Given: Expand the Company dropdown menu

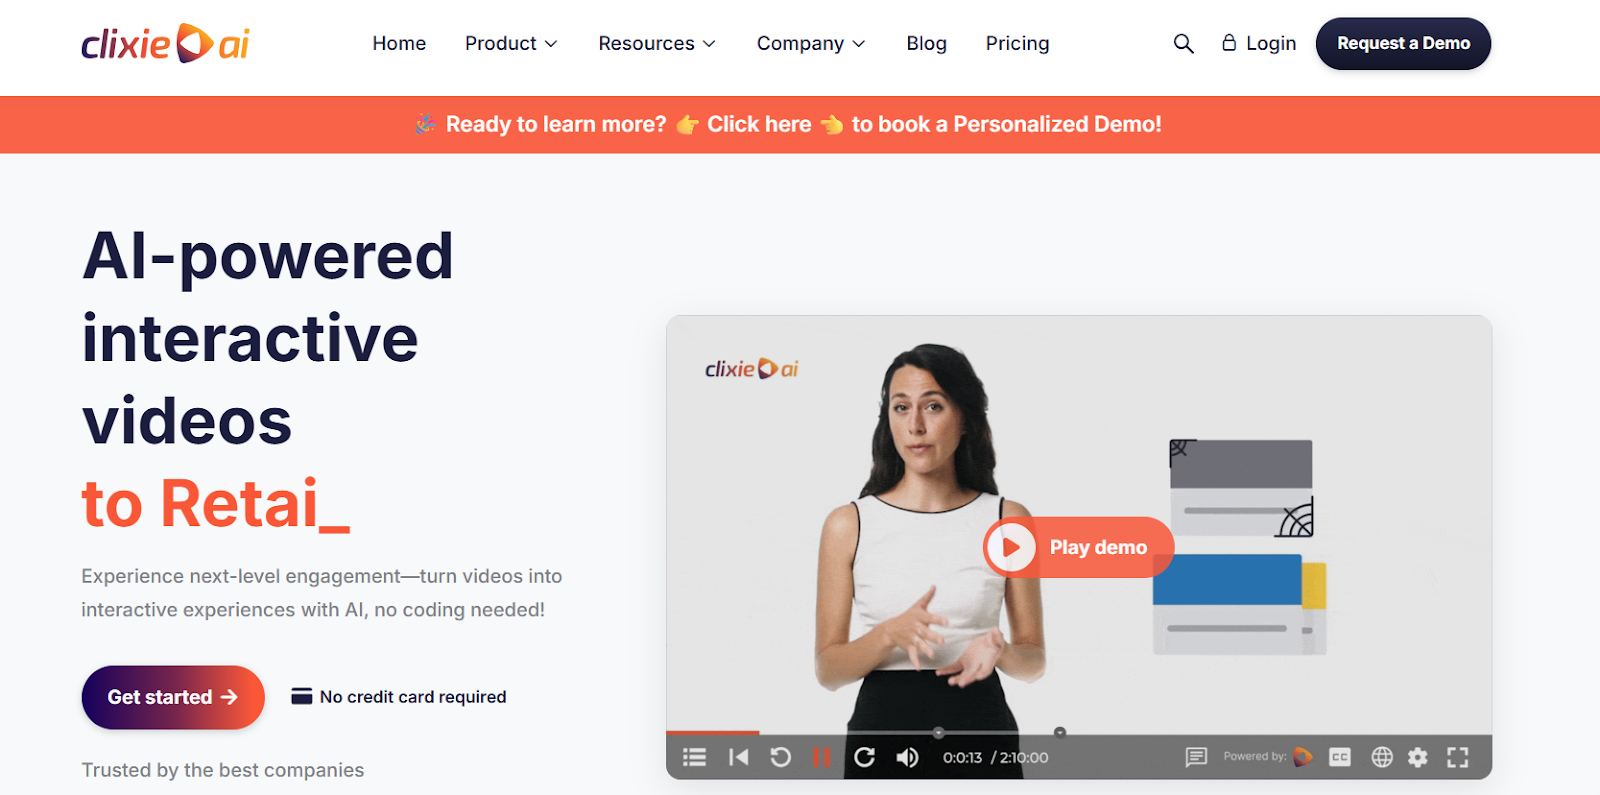Looking at the screenshot, I should (x=811, y=43).
